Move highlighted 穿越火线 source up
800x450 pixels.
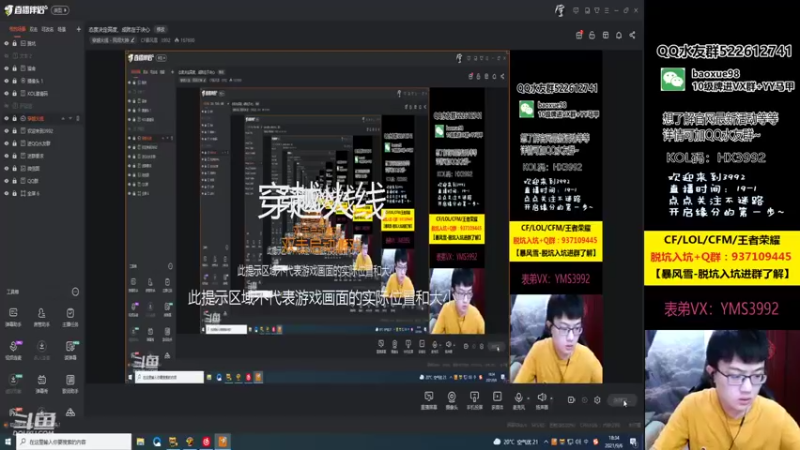pyautogui.click(x=63, y=118)
